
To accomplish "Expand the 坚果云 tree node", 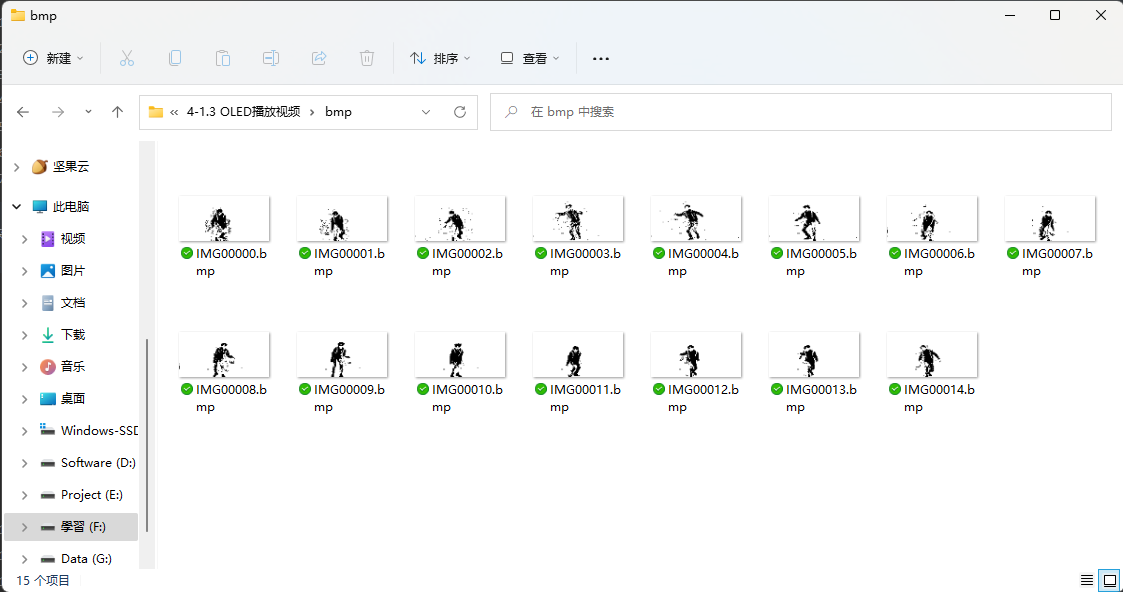I will click(x=16, y=167).
